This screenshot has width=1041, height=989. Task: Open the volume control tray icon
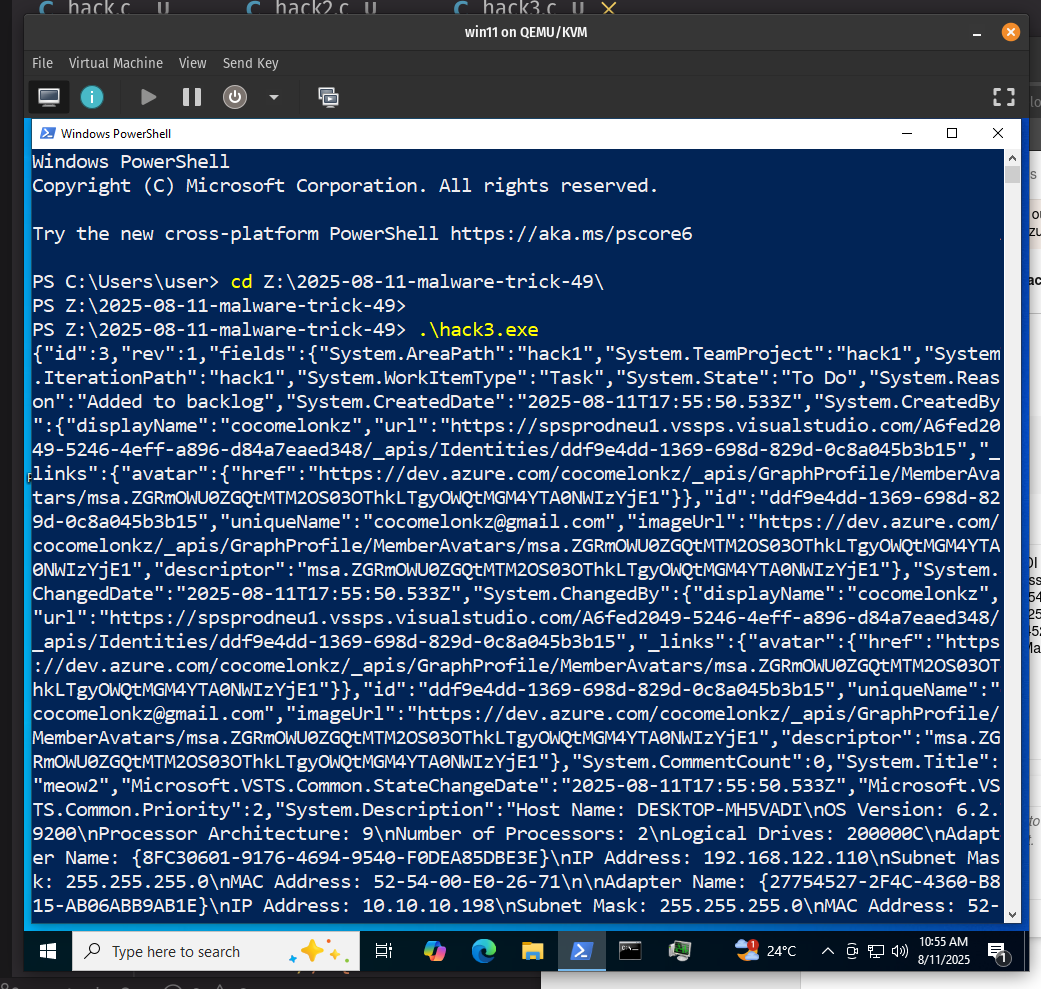[x=900, y=952]
